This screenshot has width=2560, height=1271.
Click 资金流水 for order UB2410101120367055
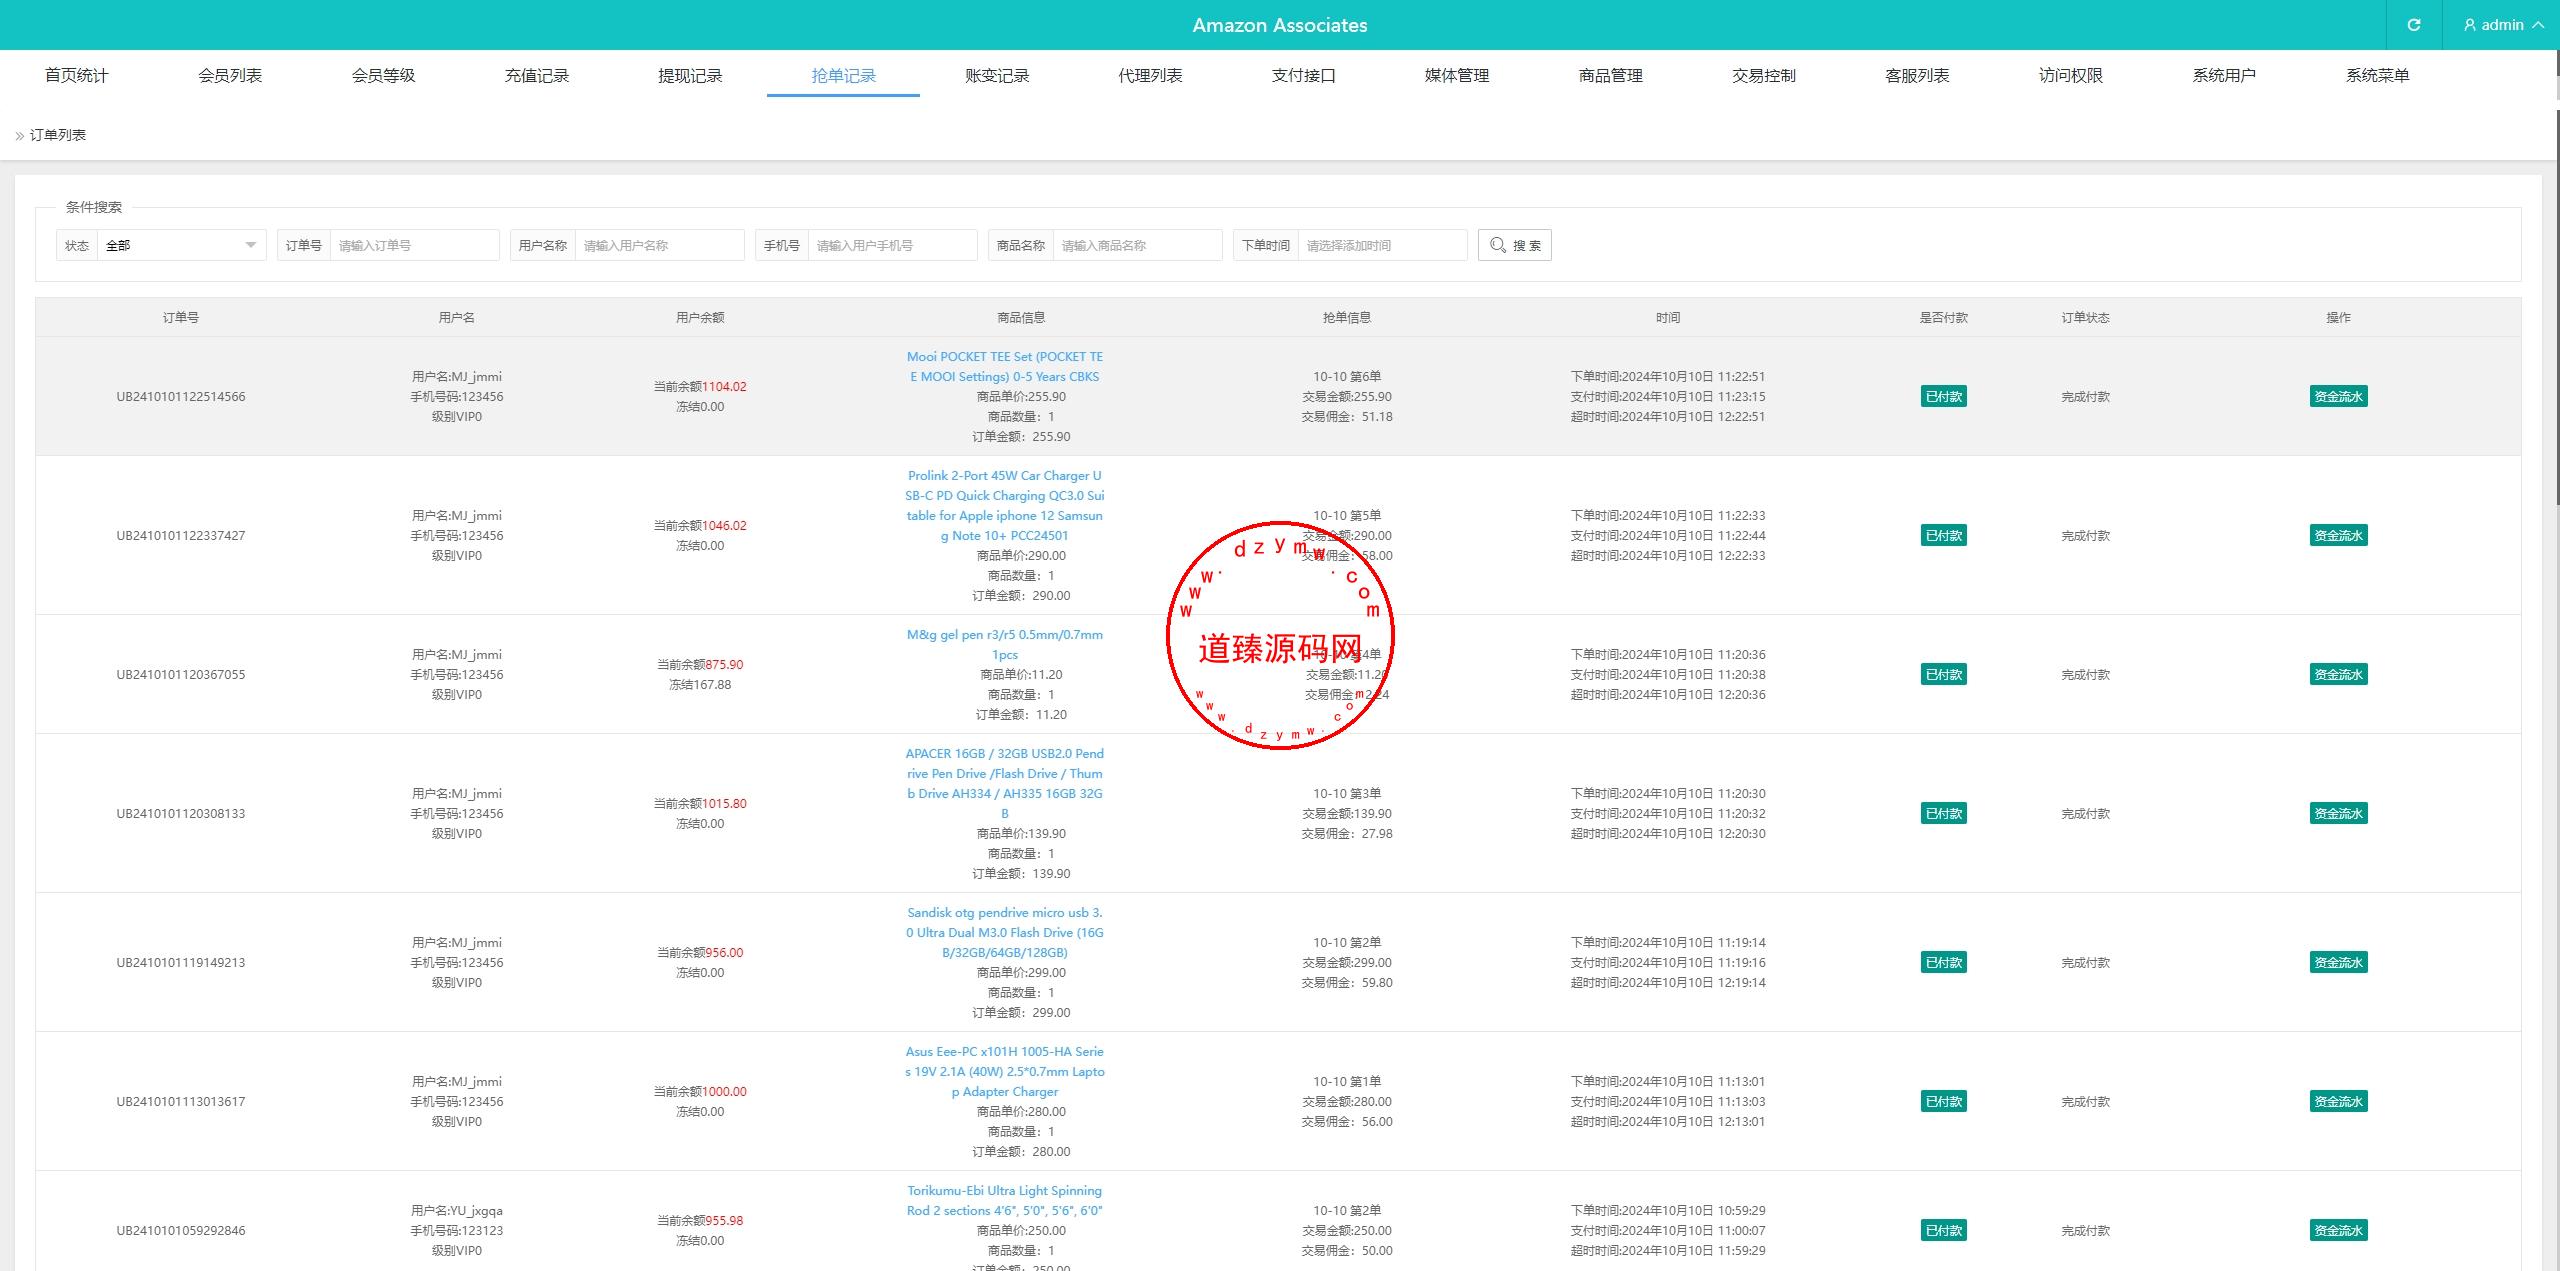click(2338, 675)
